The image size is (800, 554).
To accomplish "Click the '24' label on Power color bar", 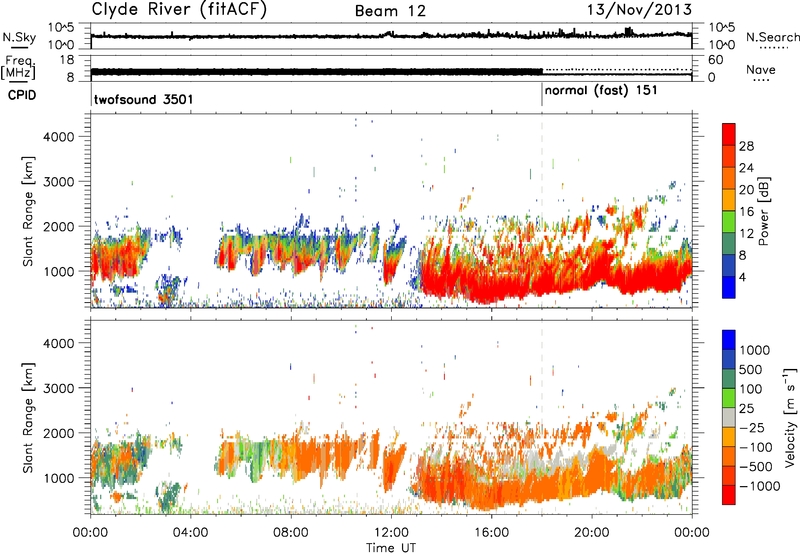I will point(746,168).
